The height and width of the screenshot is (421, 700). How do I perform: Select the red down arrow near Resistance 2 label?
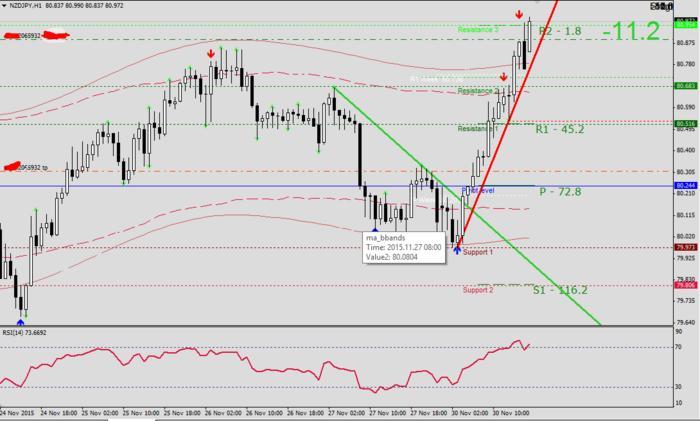504,77
